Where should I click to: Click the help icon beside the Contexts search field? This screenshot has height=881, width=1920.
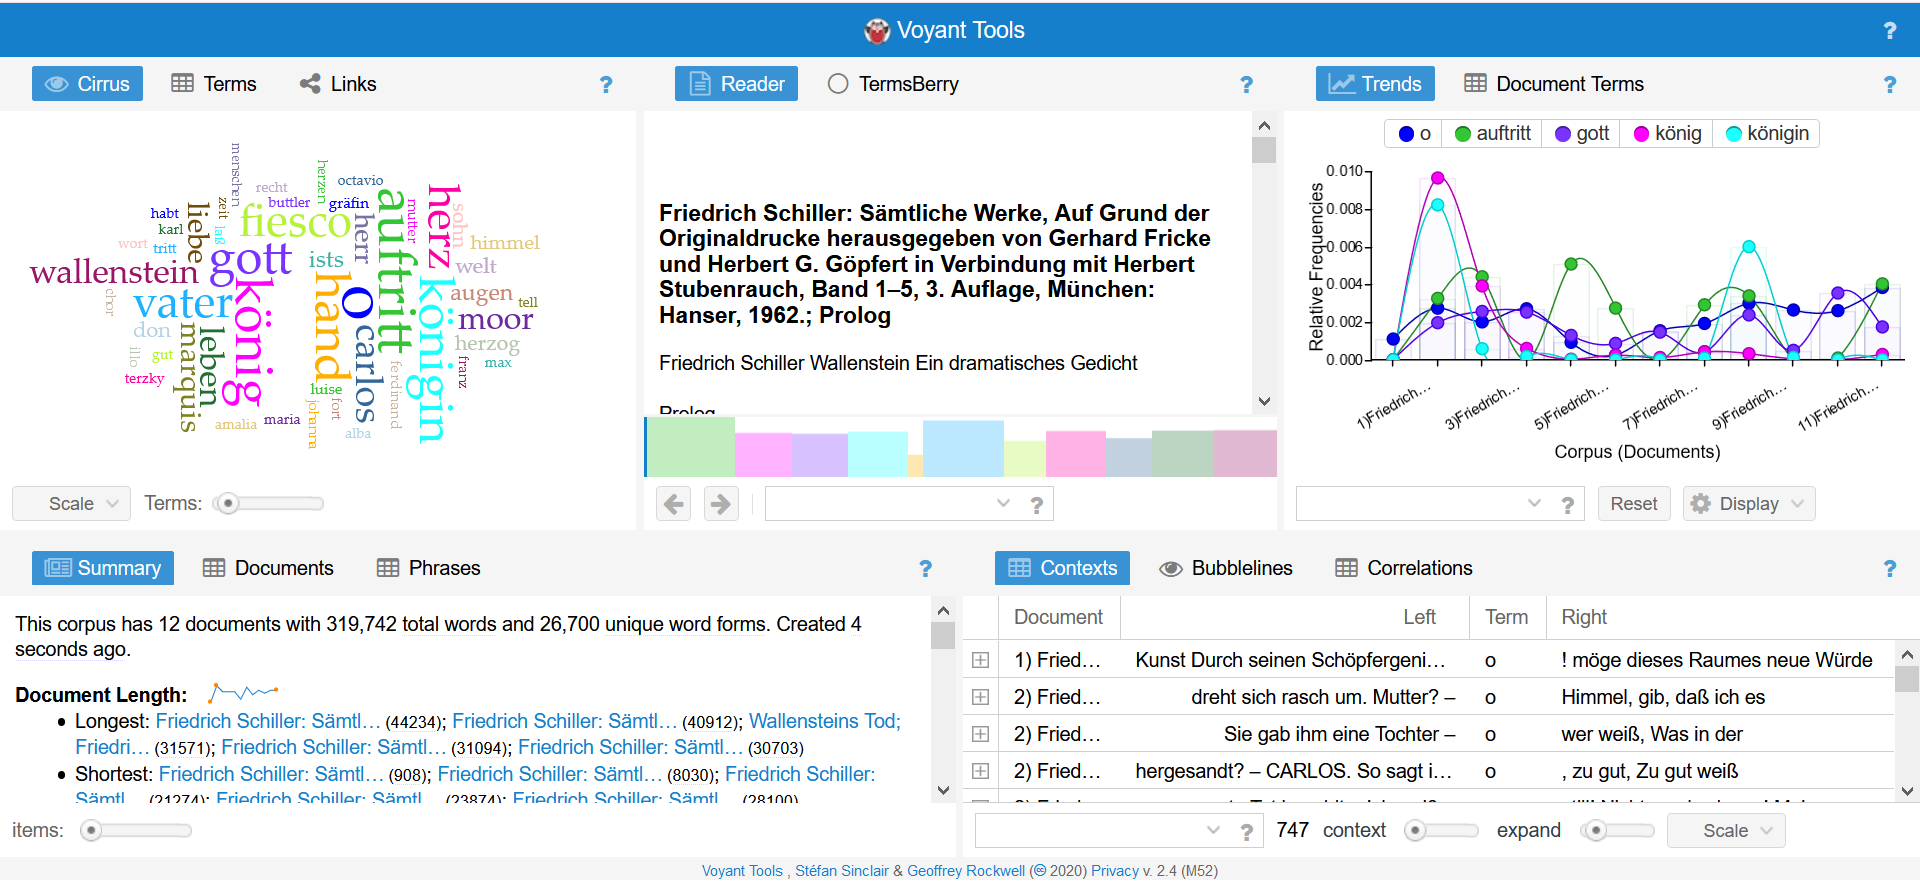pyautogui.click(x=1246, y=831)
